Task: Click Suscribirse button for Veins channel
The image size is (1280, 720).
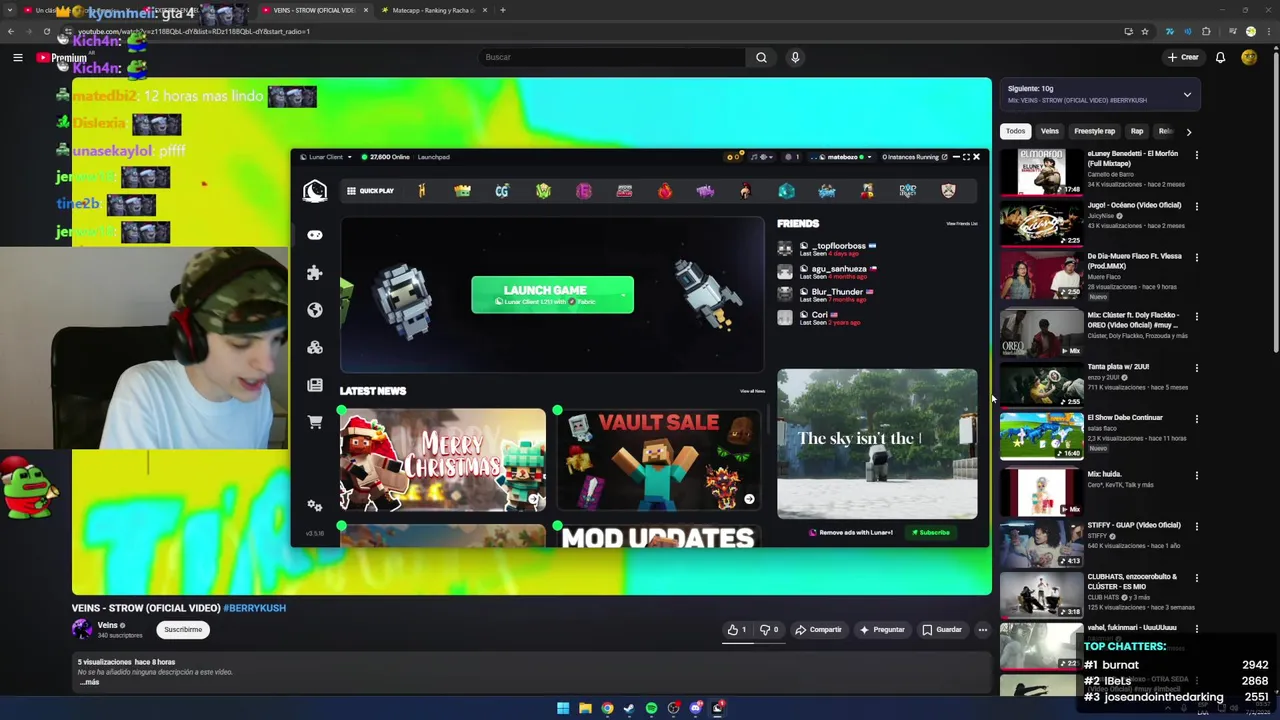Action: click(x=183, y=630)
